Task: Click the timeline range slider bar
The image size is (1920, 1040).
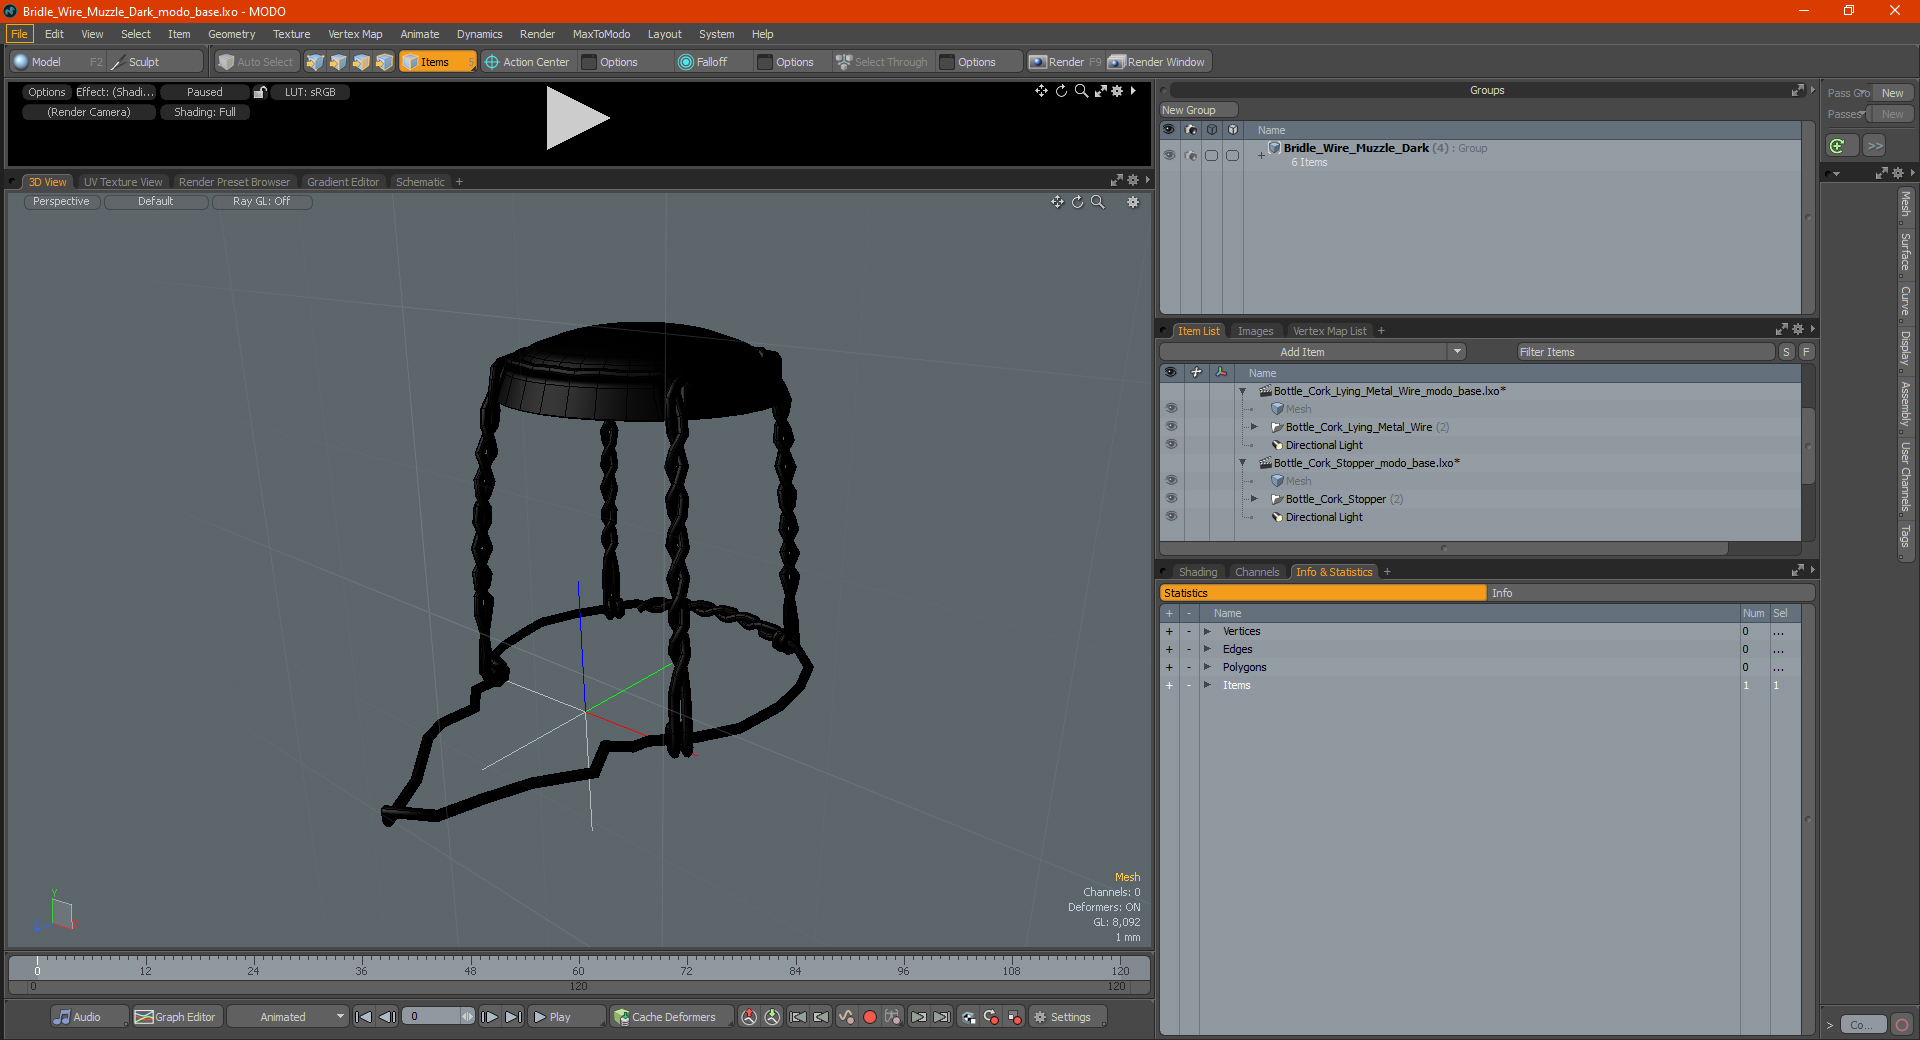Action: (x=578, y=987)
